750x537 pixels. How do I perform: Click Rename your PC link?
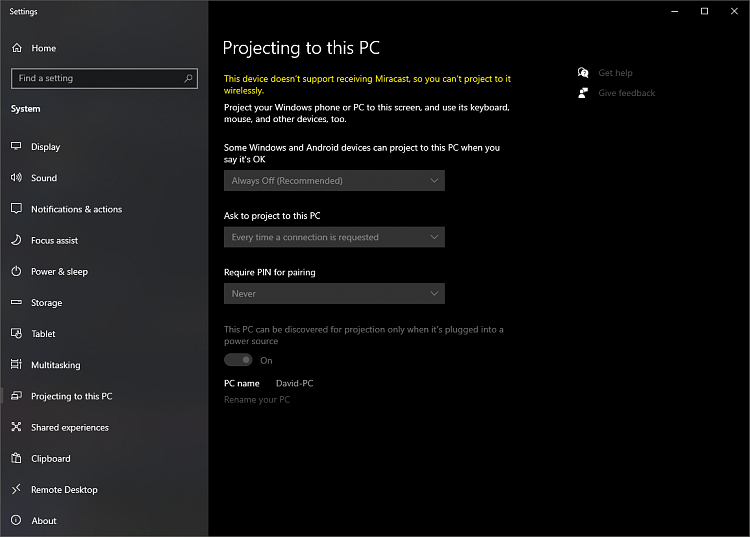click(x=257, y=400)
